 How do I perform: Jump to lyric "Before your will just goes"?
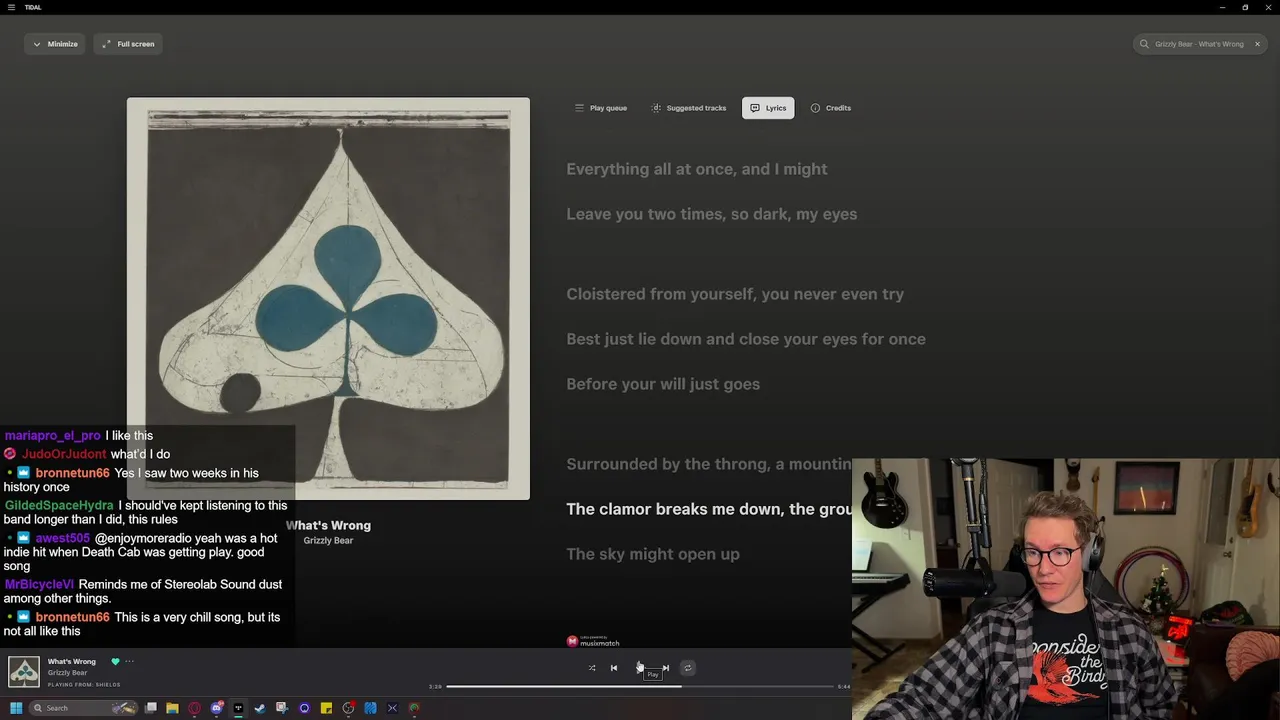pos(663,384)
